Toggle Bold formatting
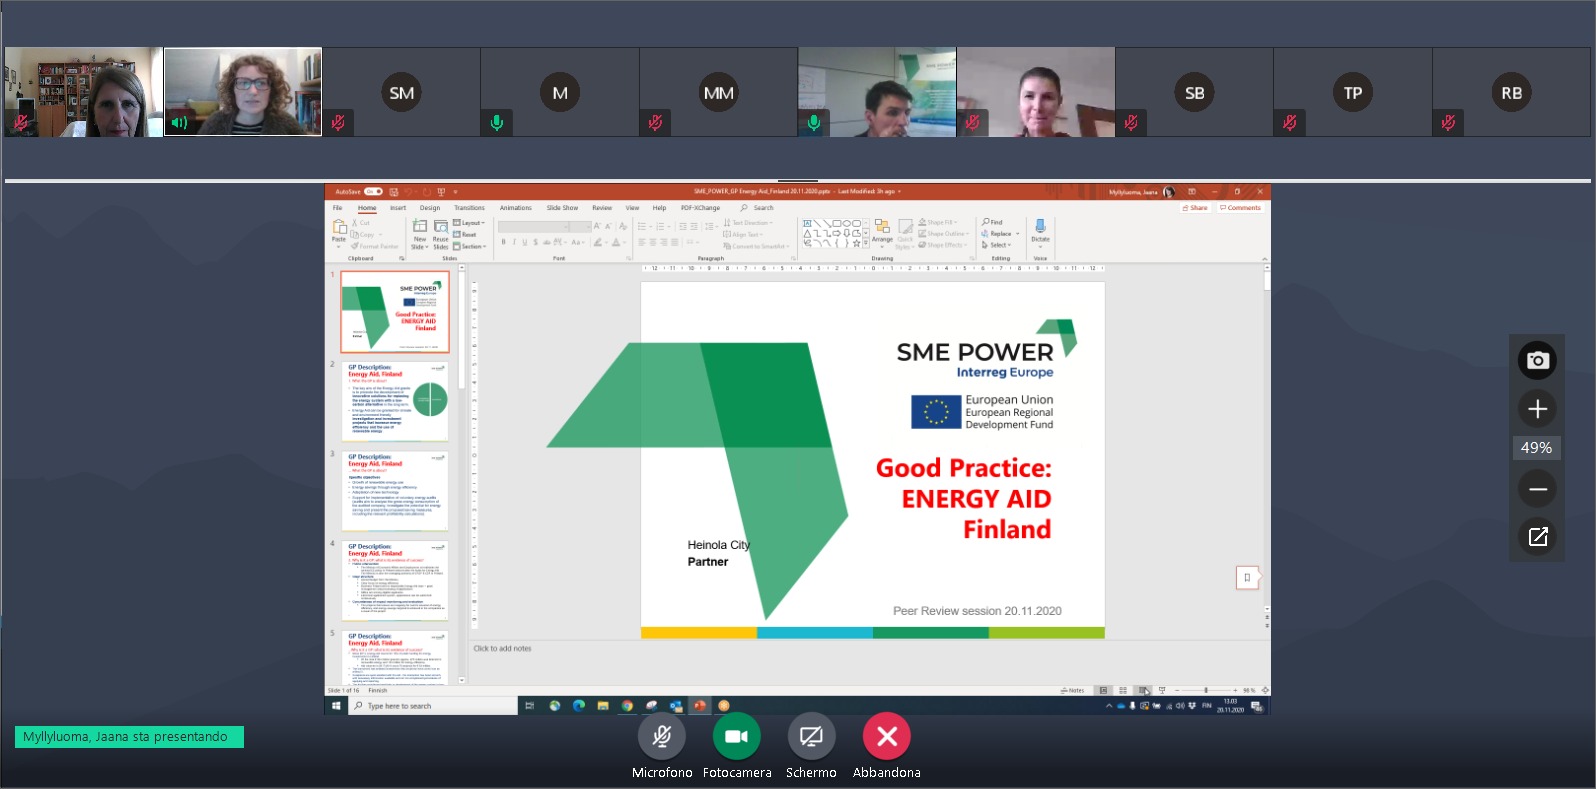Screen dimensions: 1596x789 (x=503, y=242)
